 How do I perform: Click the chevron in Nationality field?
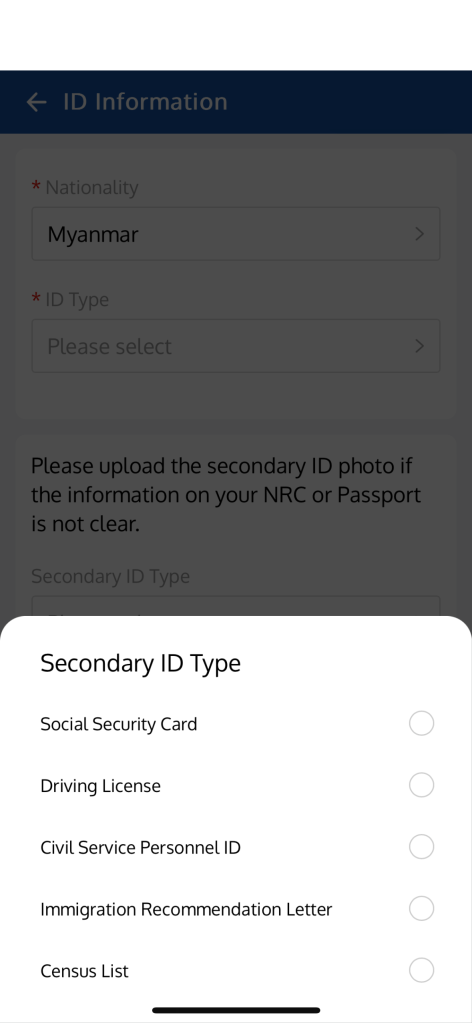[420, 234]
